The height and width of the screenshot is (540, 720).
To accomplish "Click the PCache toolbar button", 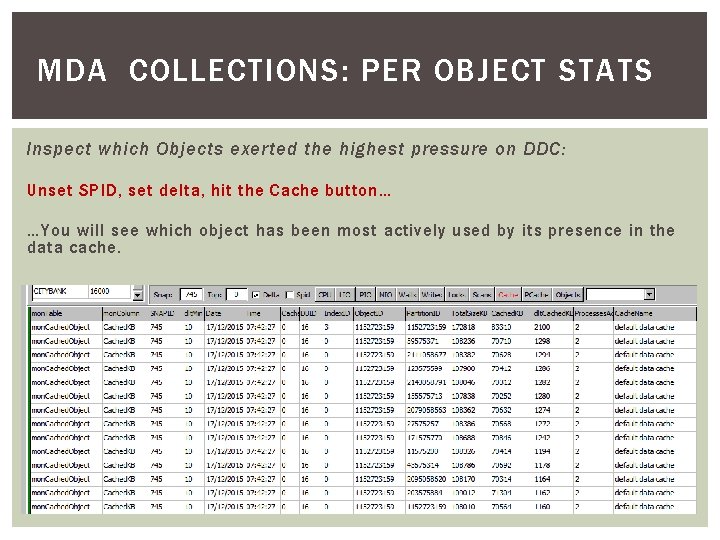I will click(537, 295).
